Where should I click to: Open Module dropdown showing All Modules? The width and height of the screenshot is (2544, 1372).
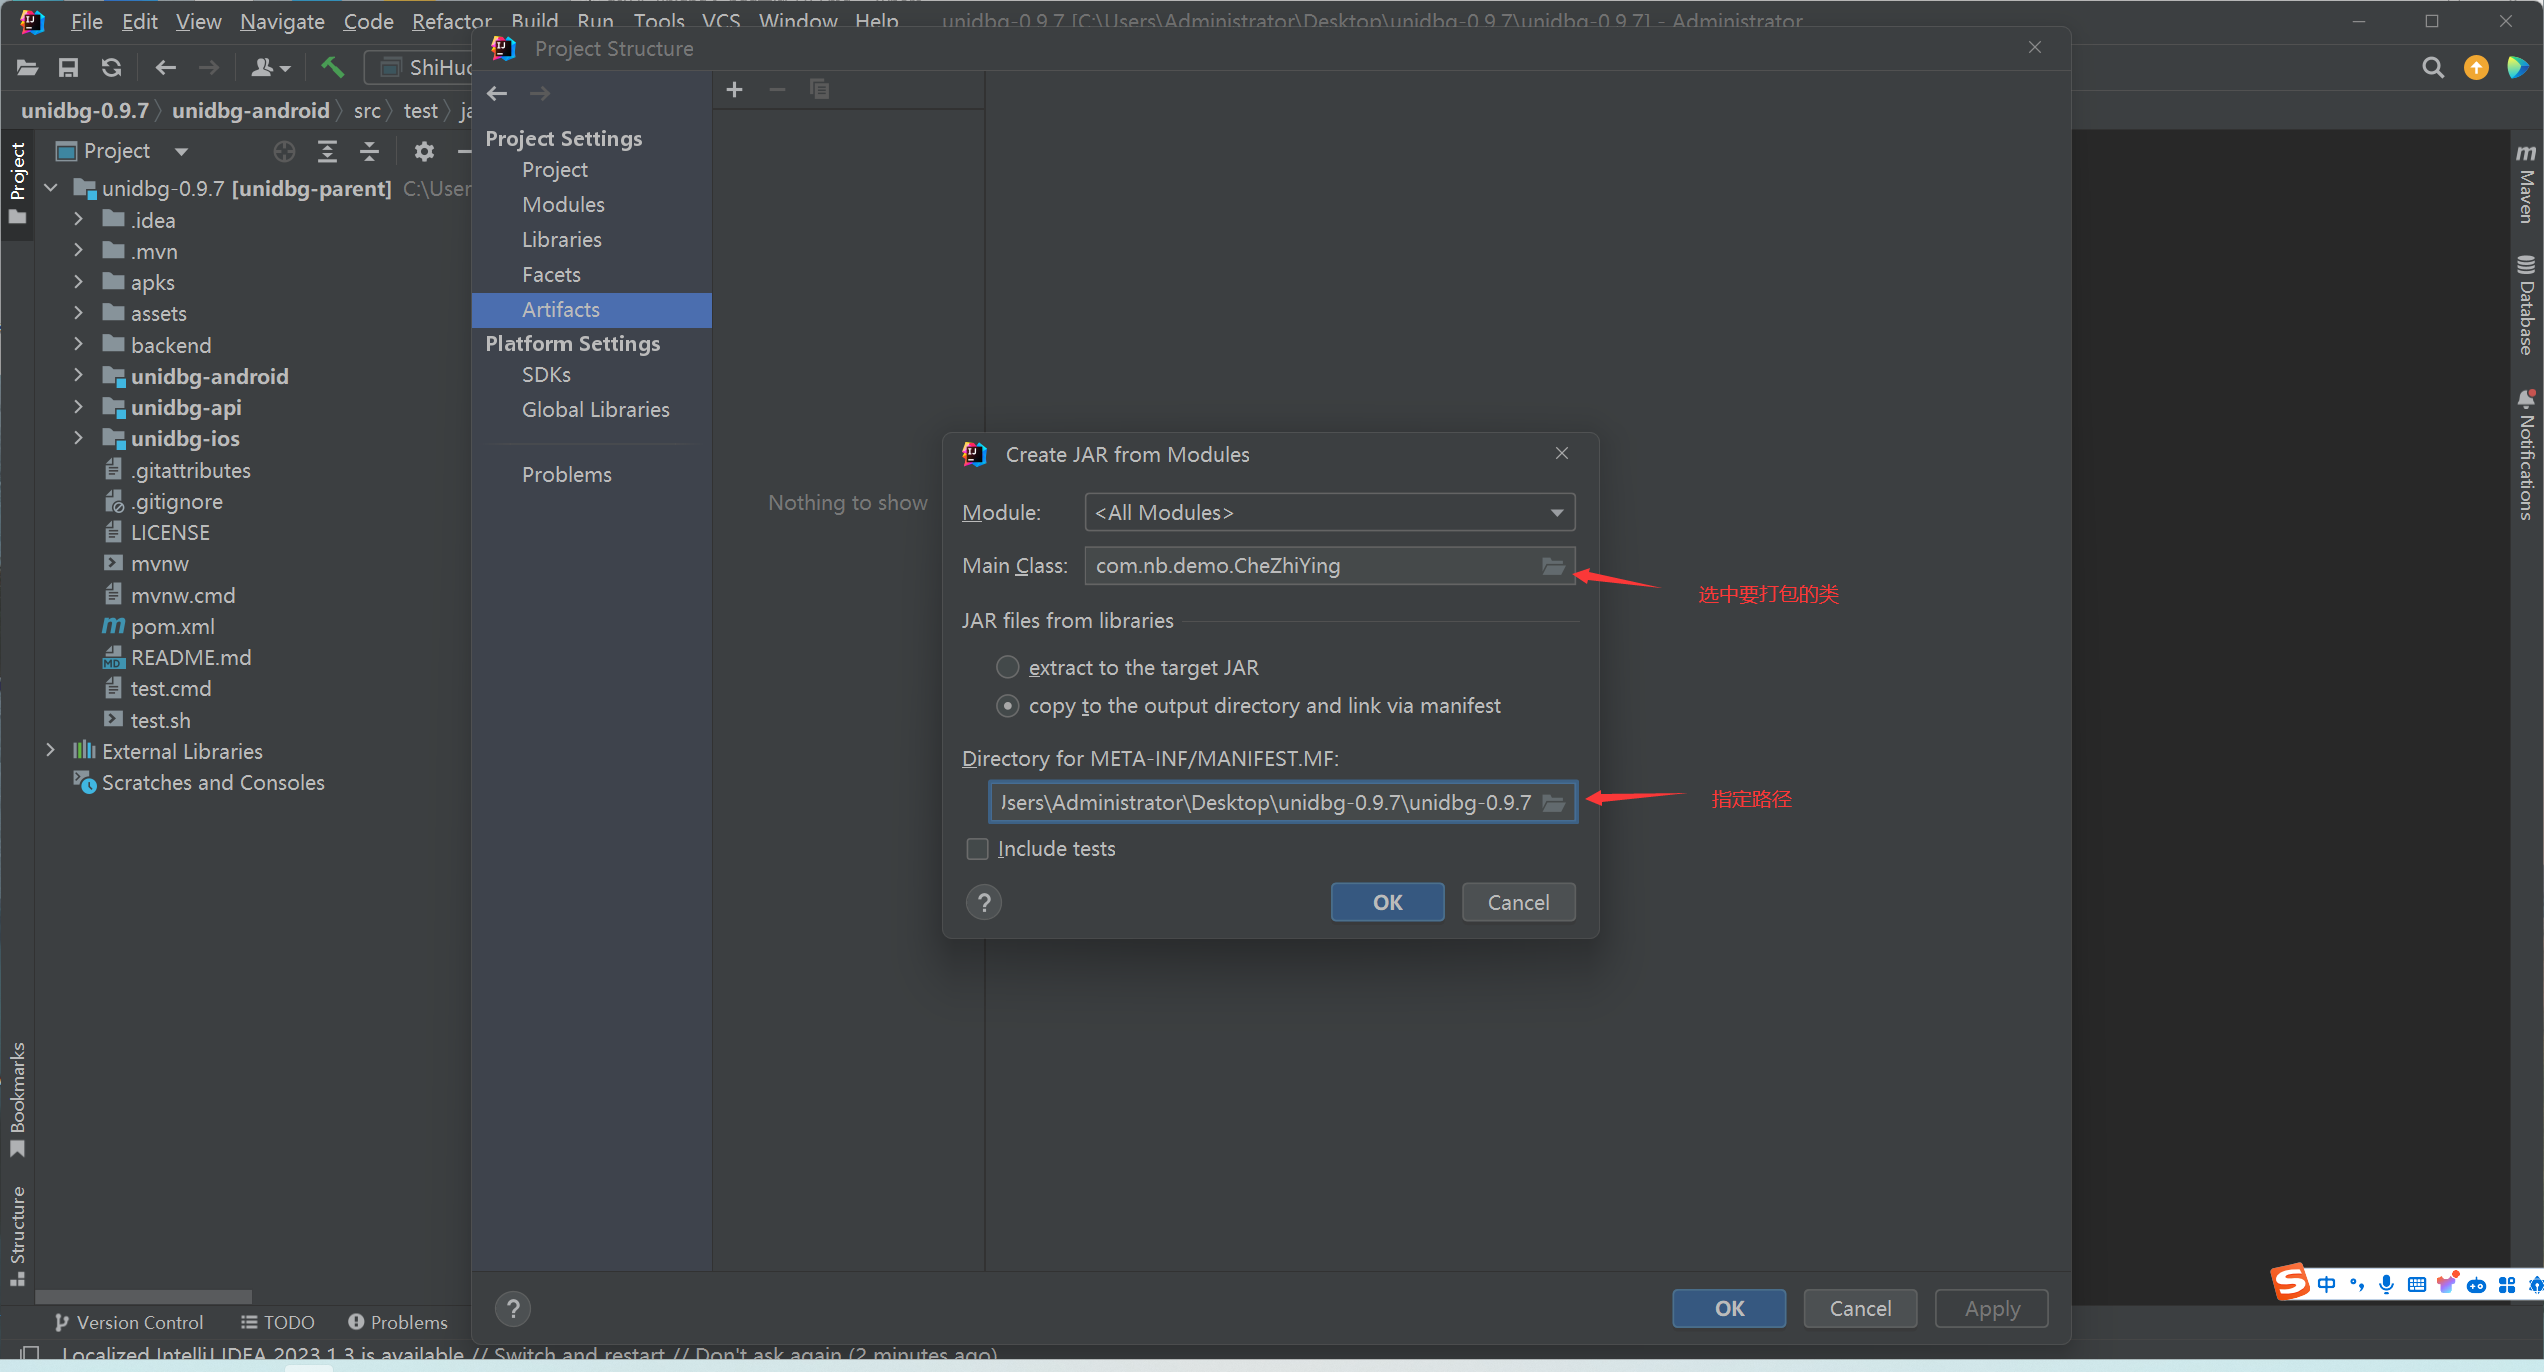pyautogui.click(x=1329, y=513)
